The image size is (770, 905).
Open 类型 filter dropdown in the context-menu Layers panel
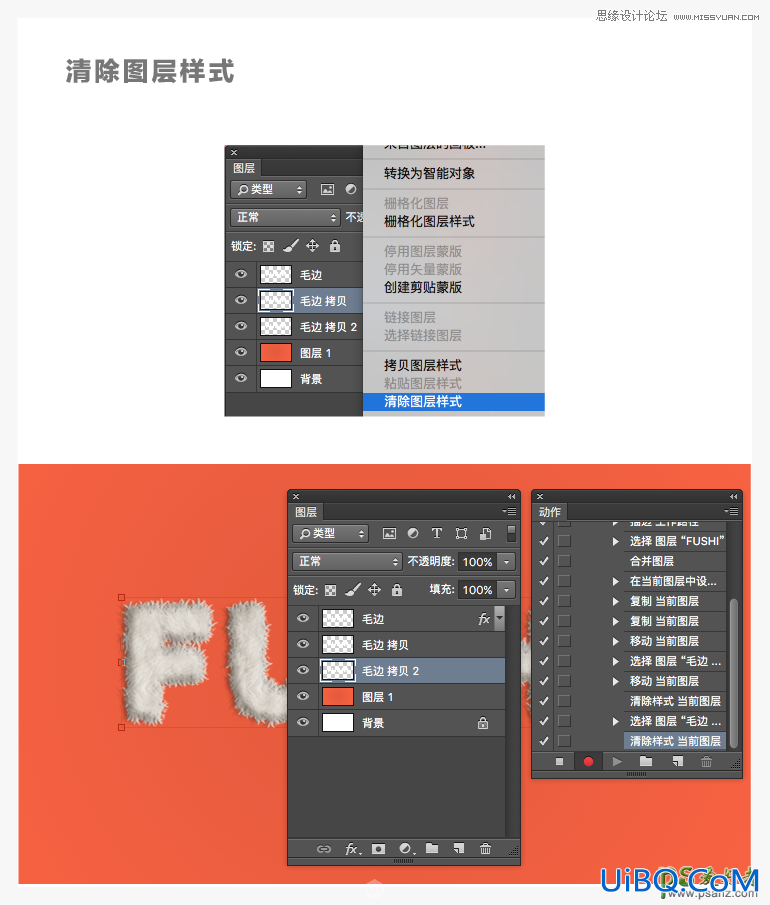[x=268, y=189]
